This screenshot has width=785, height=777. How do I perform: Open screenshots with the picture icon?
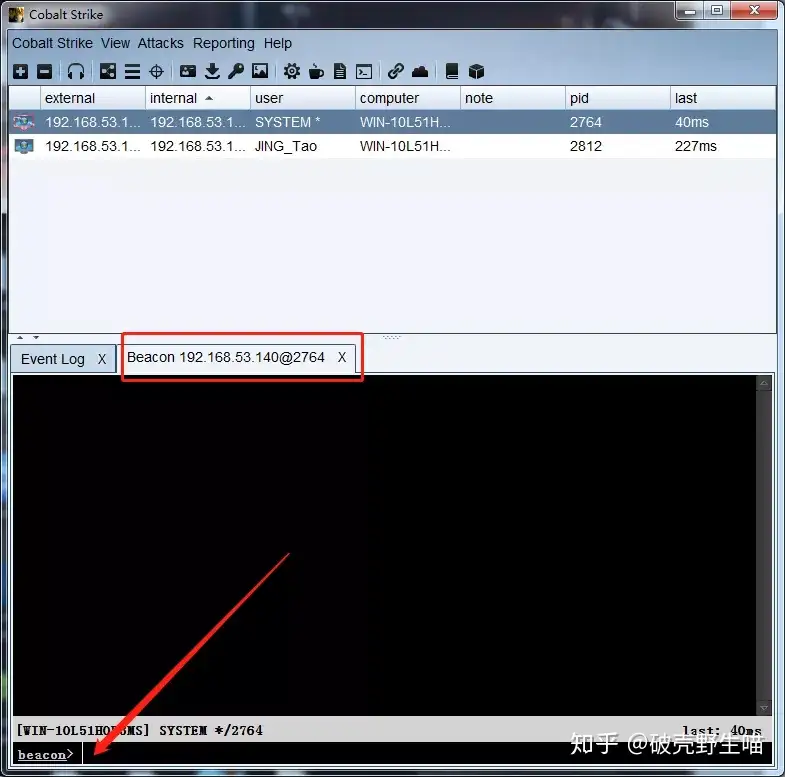(260, 71)
